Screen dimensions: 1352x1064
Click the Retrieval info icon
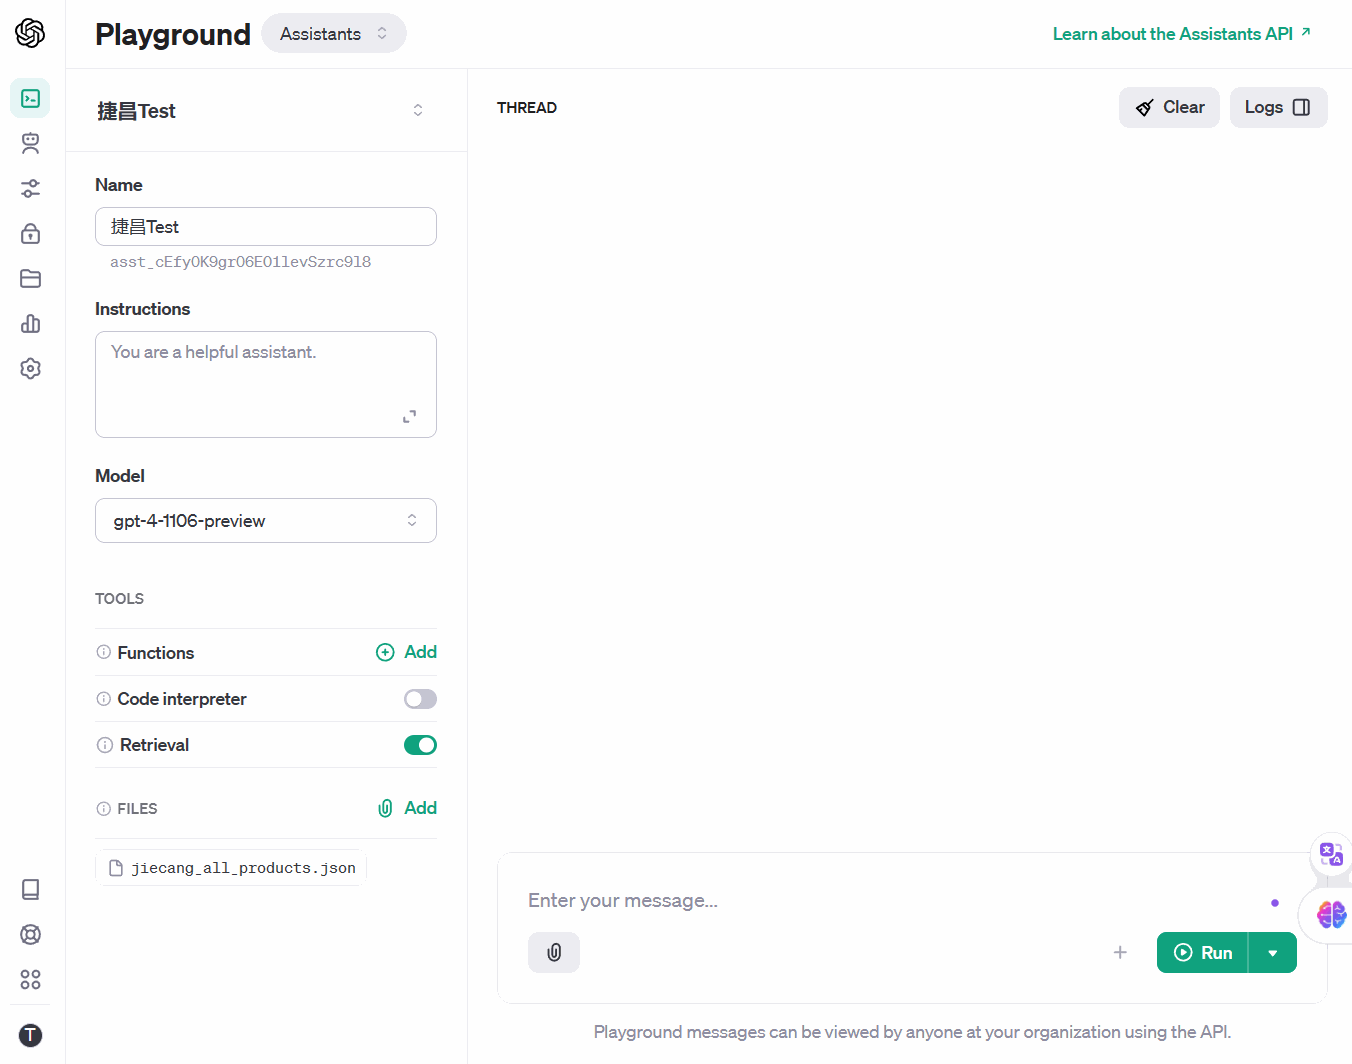[x=104, y=745]
